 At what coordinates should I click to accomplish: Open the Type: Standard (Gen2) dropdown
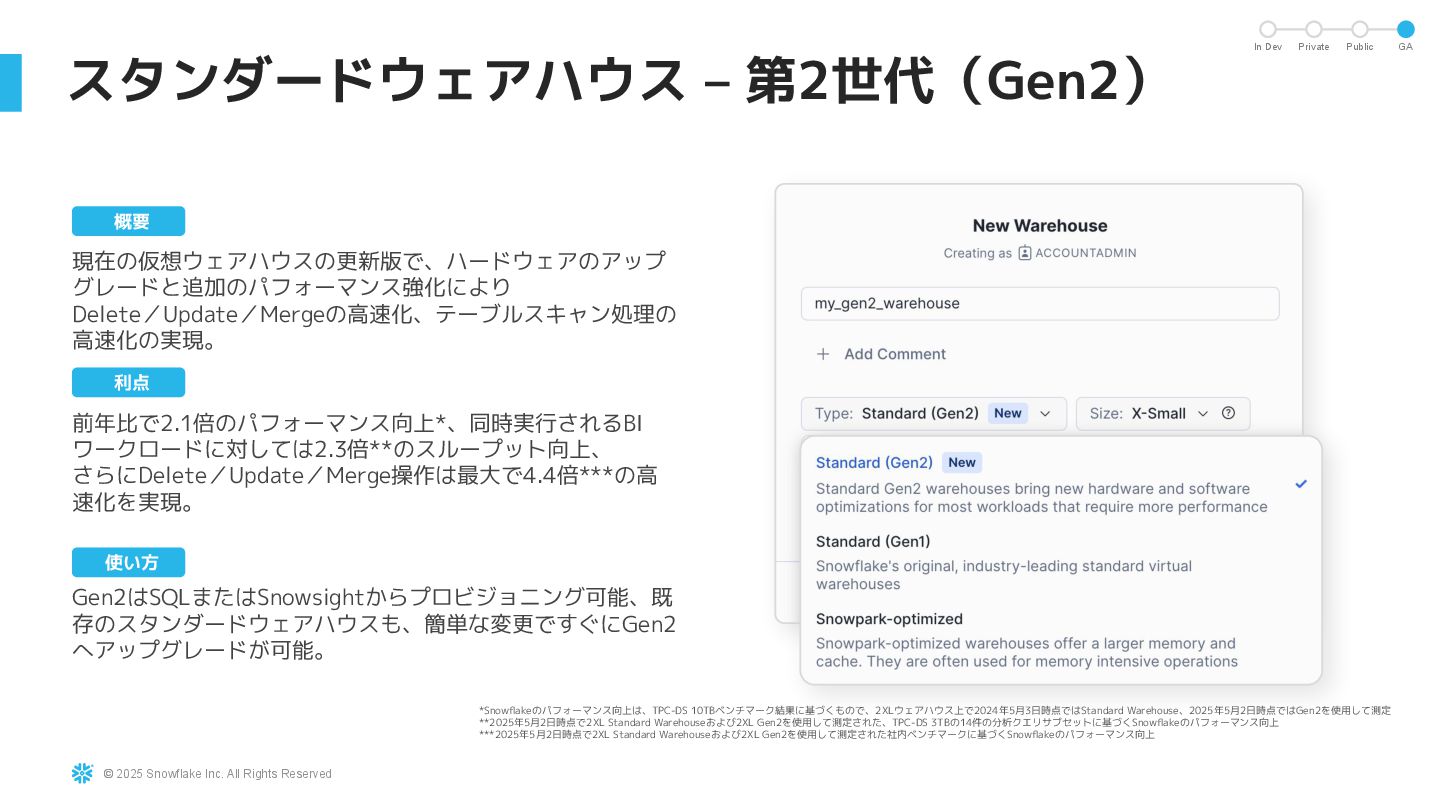934,414
